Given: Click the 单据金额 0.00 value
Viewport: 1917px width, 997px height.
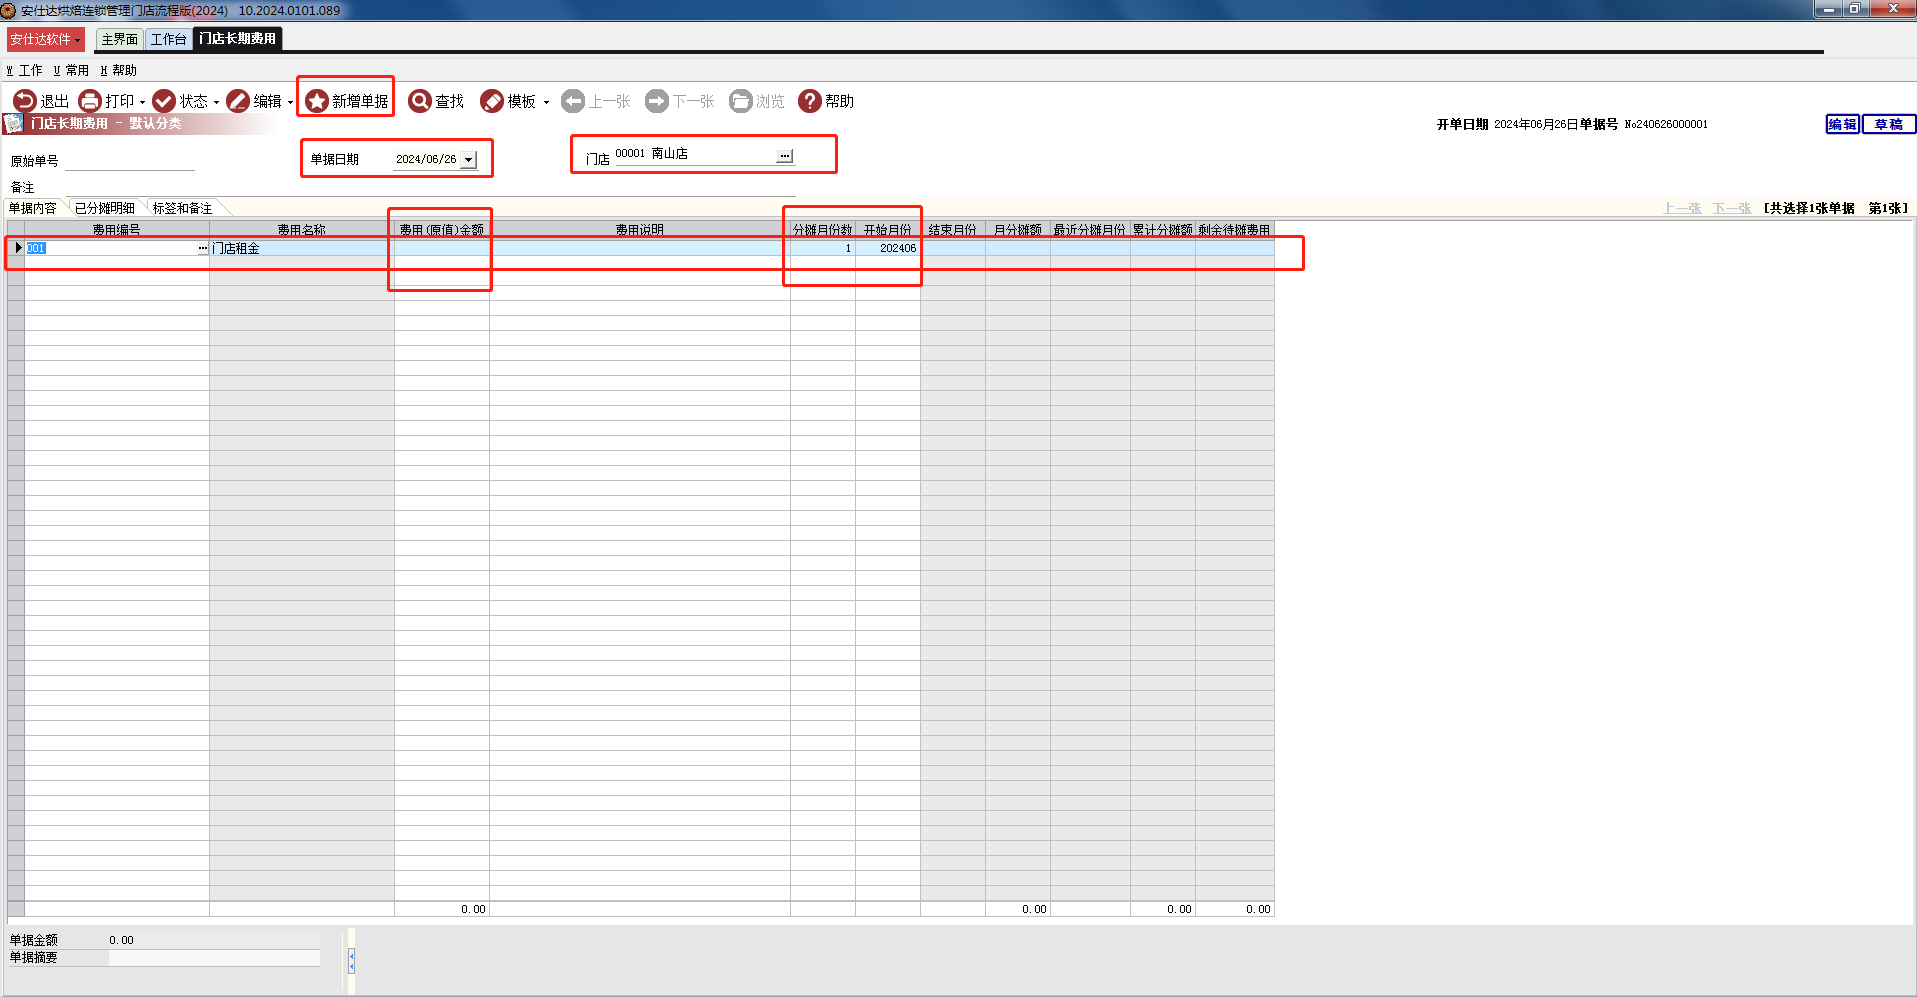Looking at the screenshot, I should [x=122, y=941].
